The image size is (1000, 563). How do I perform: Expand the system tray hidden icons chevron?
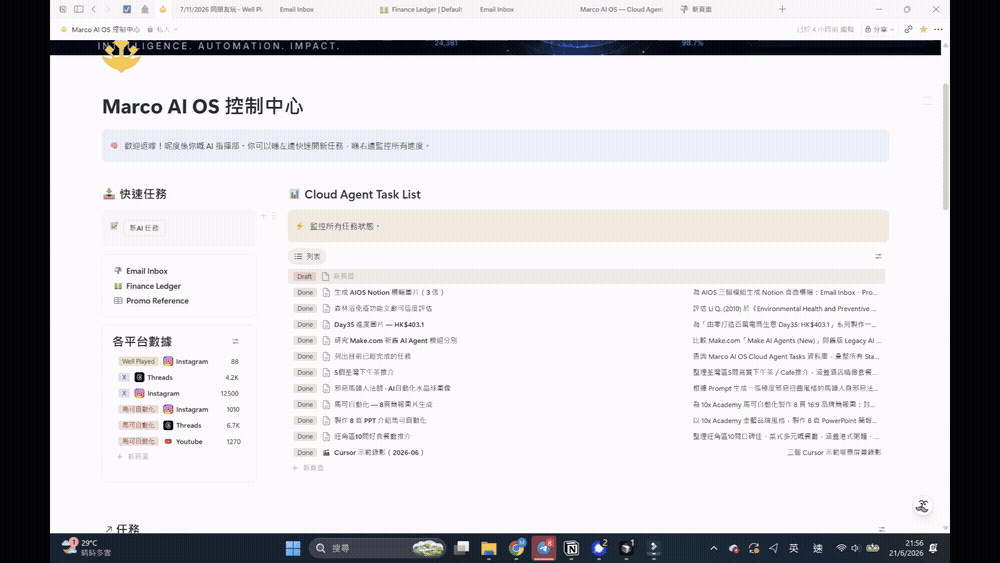click(714, 548)
